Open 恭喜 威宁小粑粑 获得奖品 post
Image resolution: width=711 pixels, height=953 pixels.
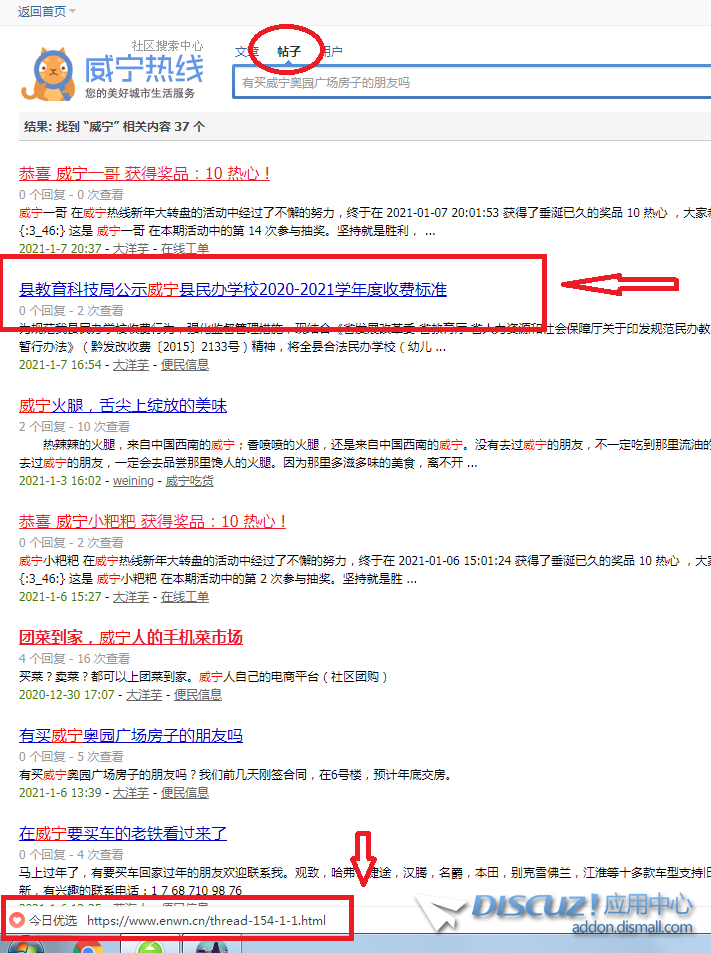pyautogui.click(x=153, y=521)
